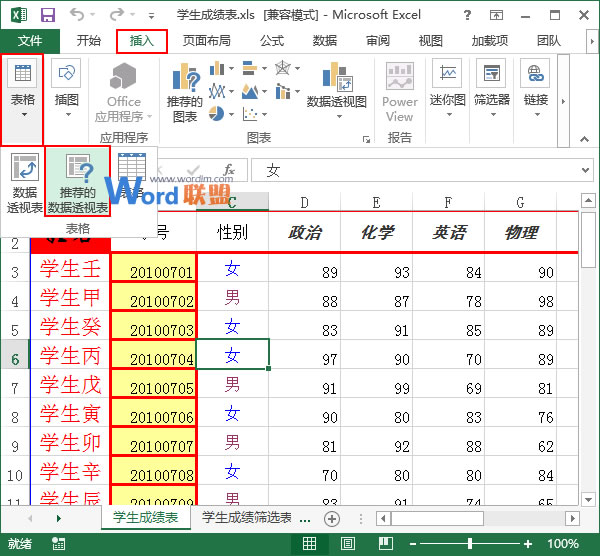Screen dimensions: 600x556
Task: Insert a bar chart icon
Action: 249,68
